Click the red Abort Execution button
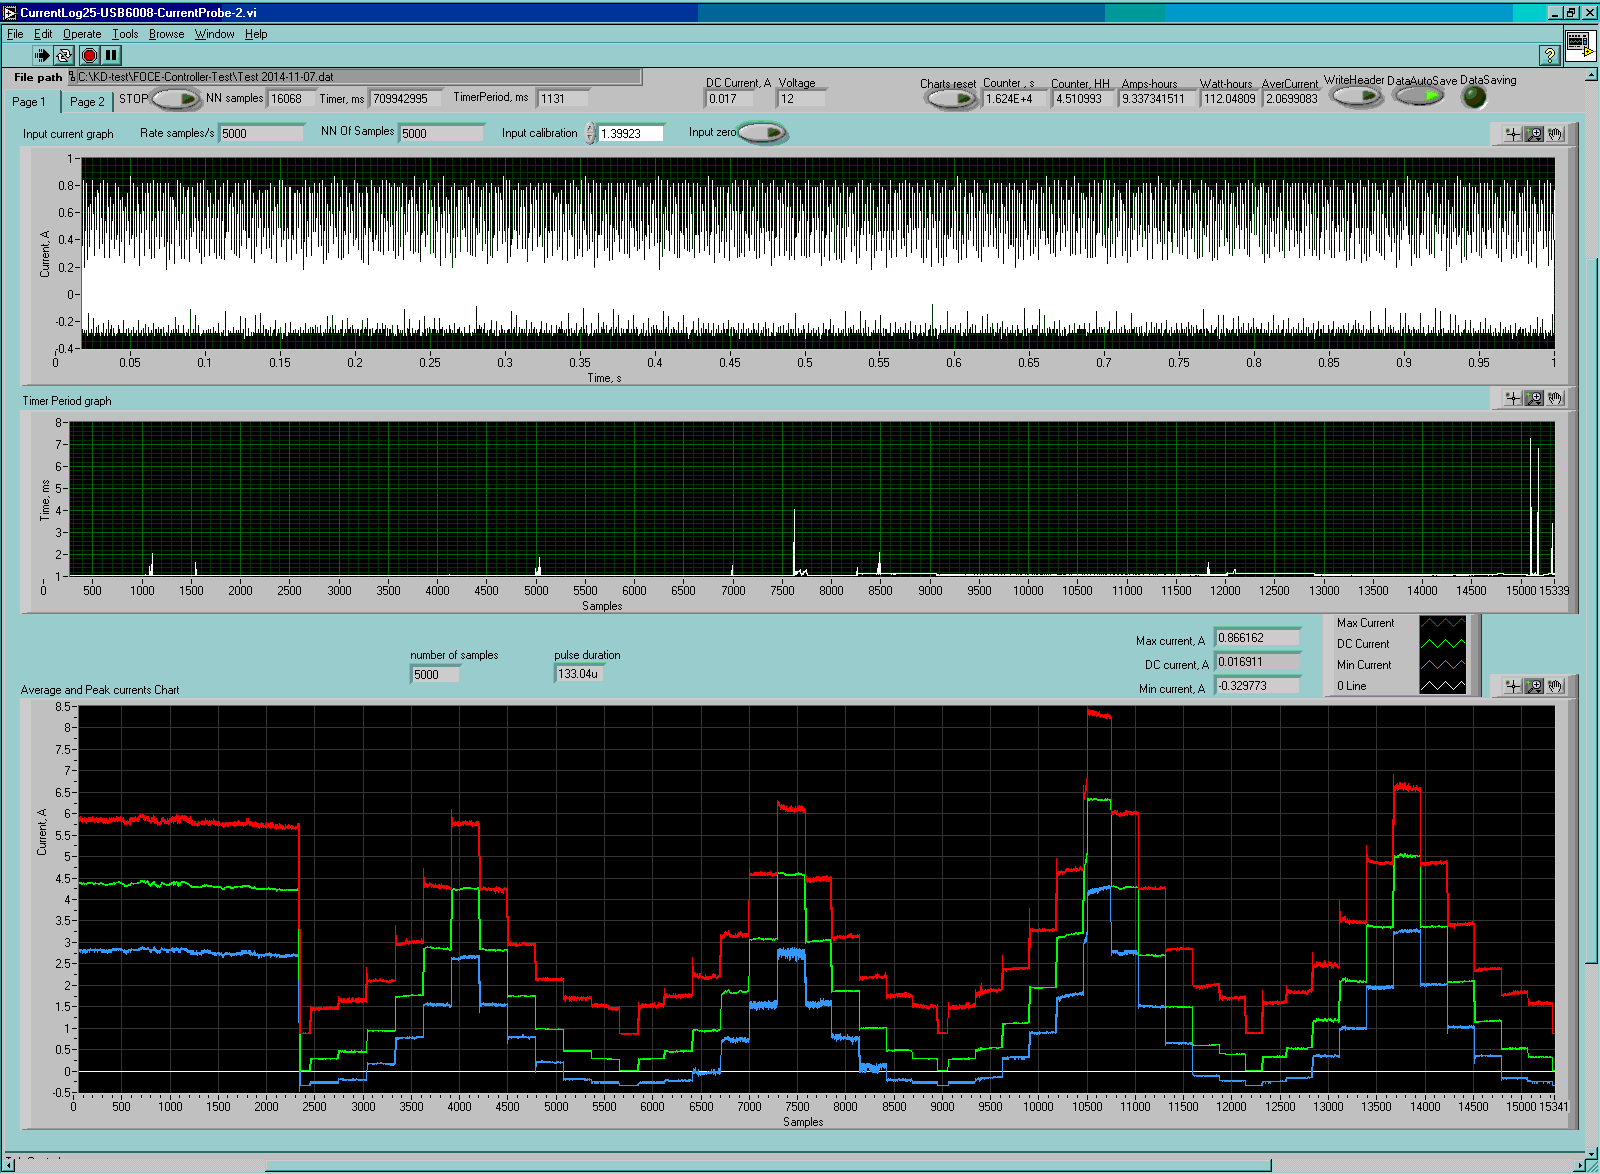 89,56
